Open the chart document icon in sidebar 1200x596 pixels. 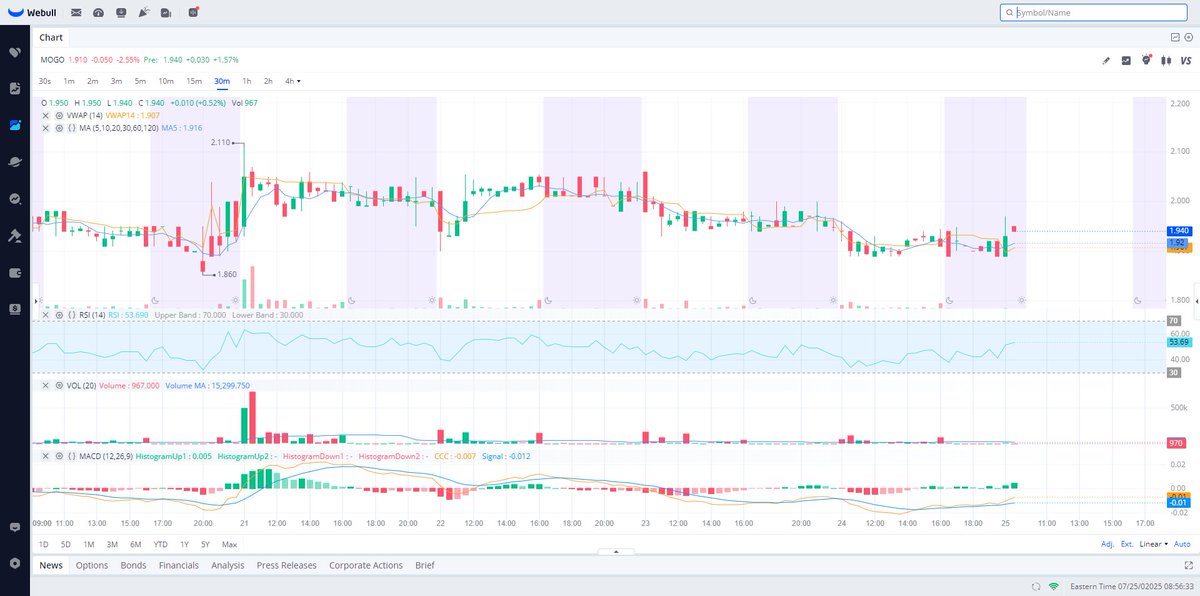(x=15, y=88)
